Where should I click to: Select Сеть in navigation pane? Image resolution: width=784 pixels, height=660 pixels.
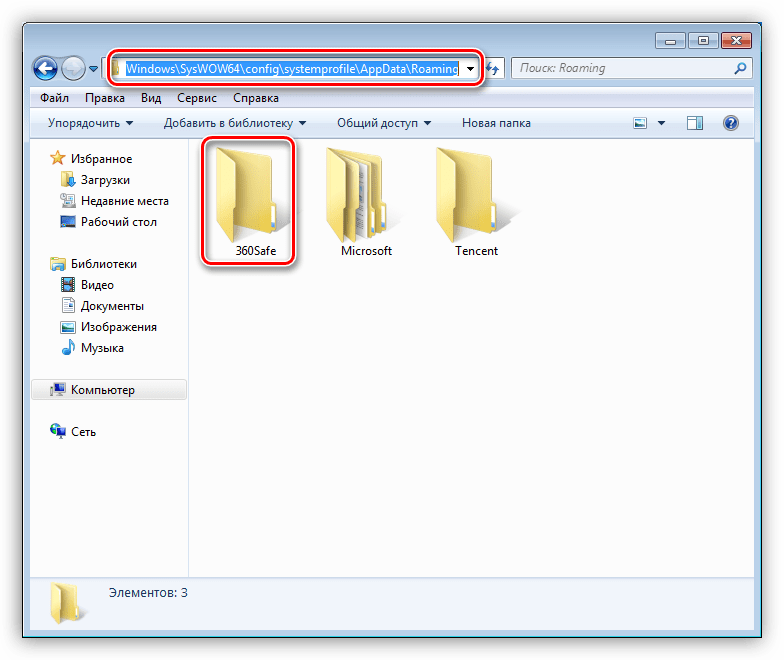pyautogui.click(x=83, y=432)
